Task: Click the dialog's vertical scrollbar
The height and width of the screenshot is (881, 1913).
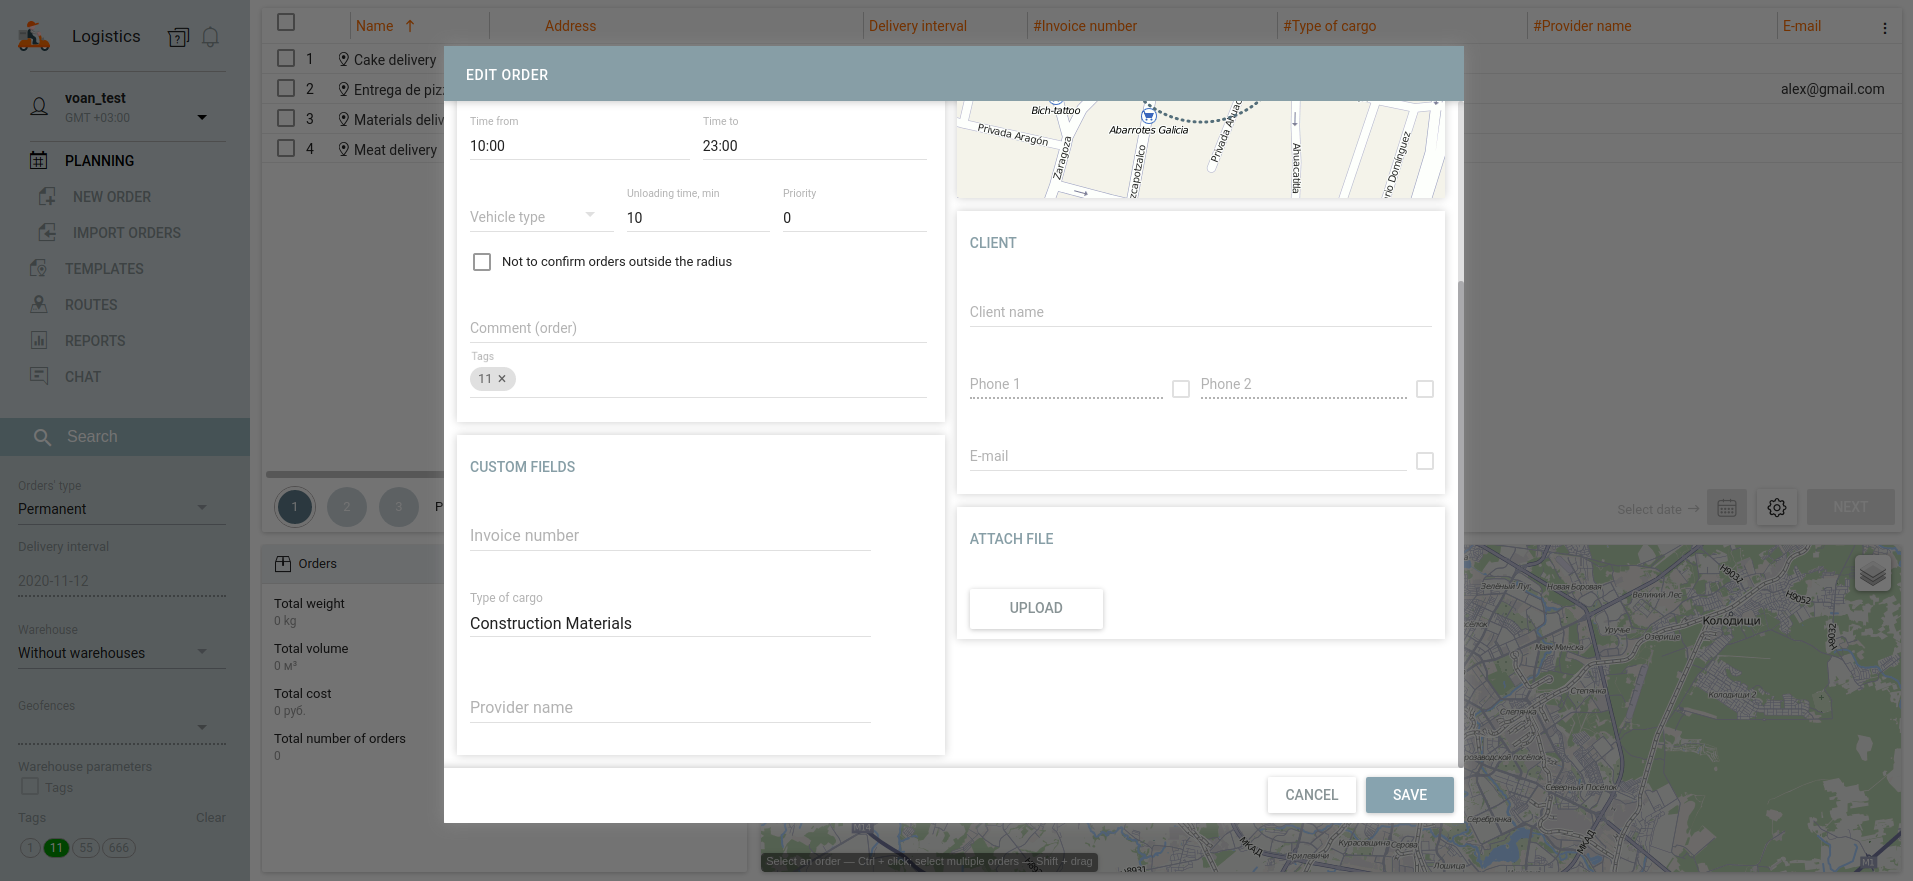Action: tap(1460, 500)
